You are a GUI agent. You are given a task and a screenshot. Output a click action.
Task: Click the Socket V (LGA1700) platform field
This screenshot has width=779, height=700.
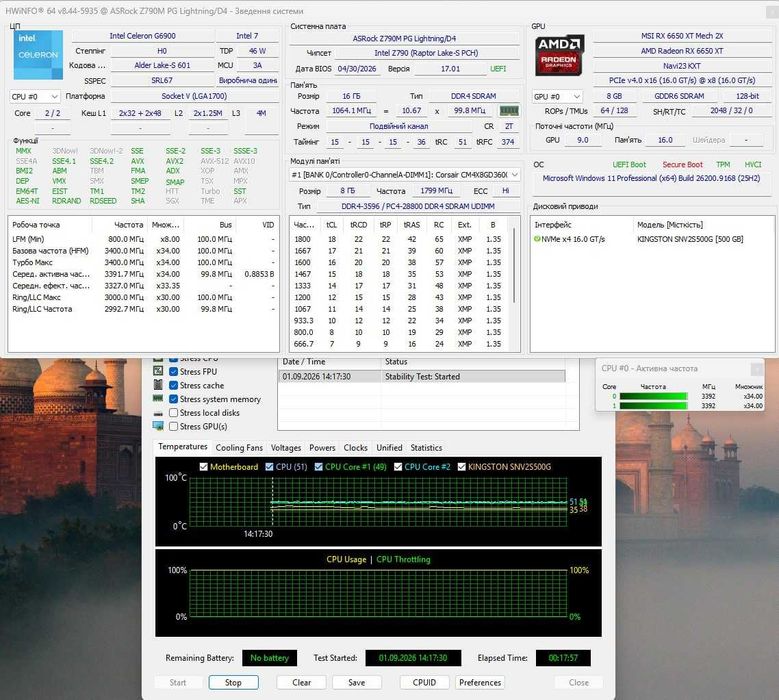(194, 96)
